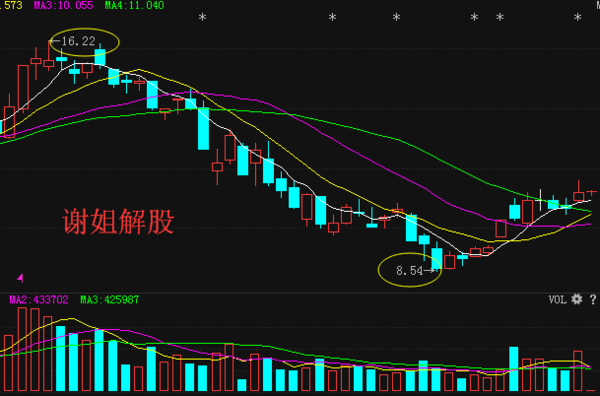Select the VOL indicator label

(558, 300)
